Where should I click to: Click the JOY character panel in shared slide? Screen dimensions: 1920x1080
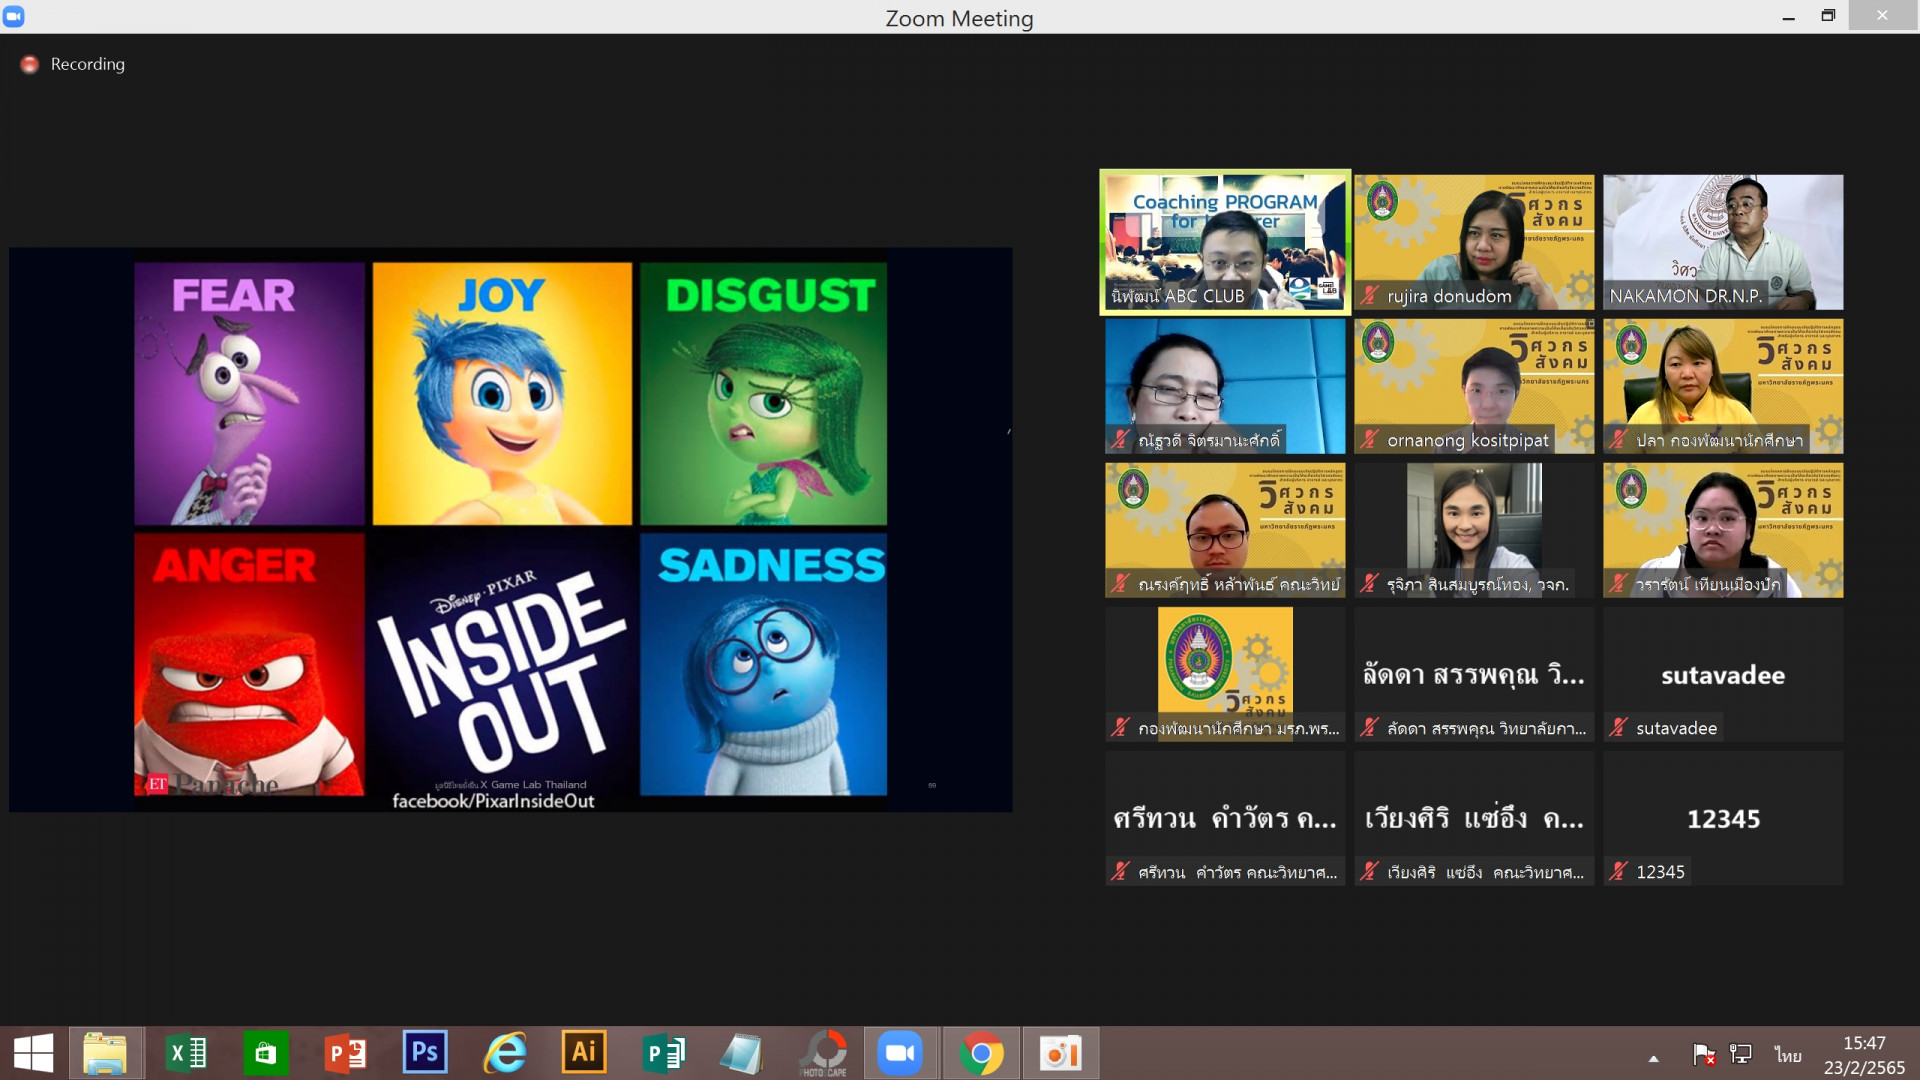pos(502,394)
